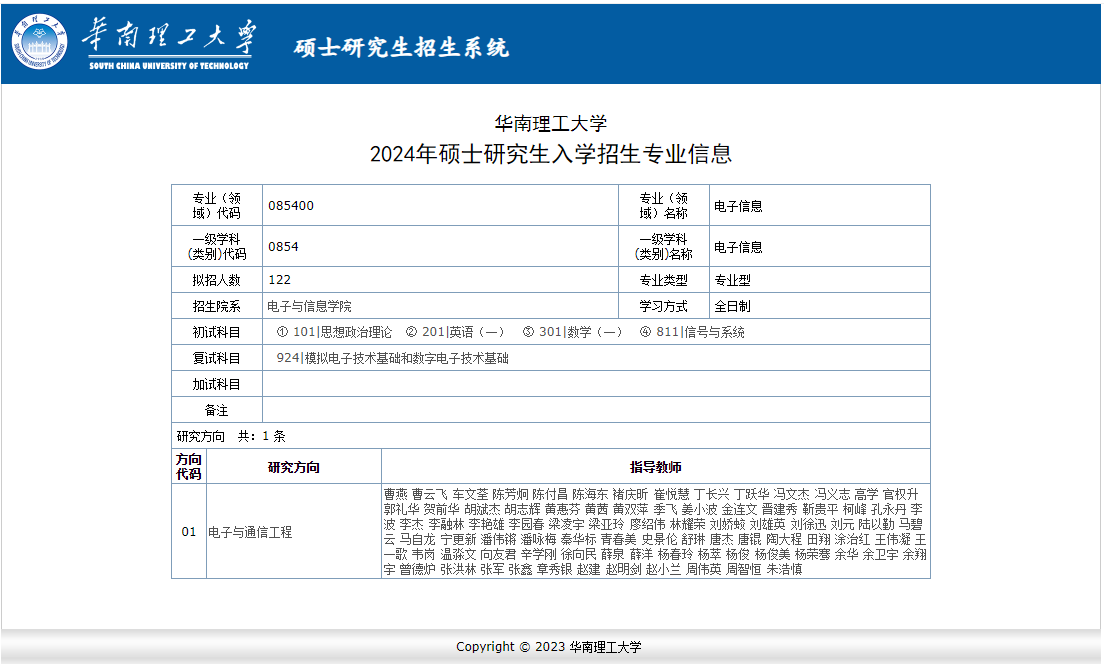Click the 电子与通信工程 research direction

pyautogui.click(x=250, y=532)
